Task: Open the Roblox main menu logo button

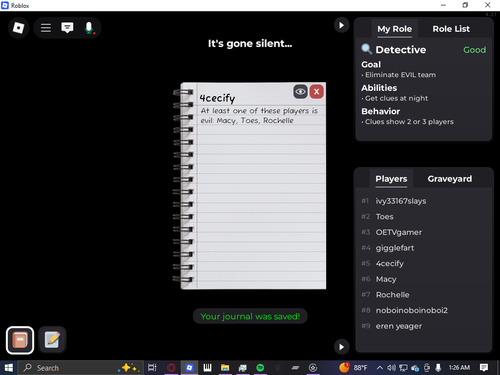Action: coord(18,28)
